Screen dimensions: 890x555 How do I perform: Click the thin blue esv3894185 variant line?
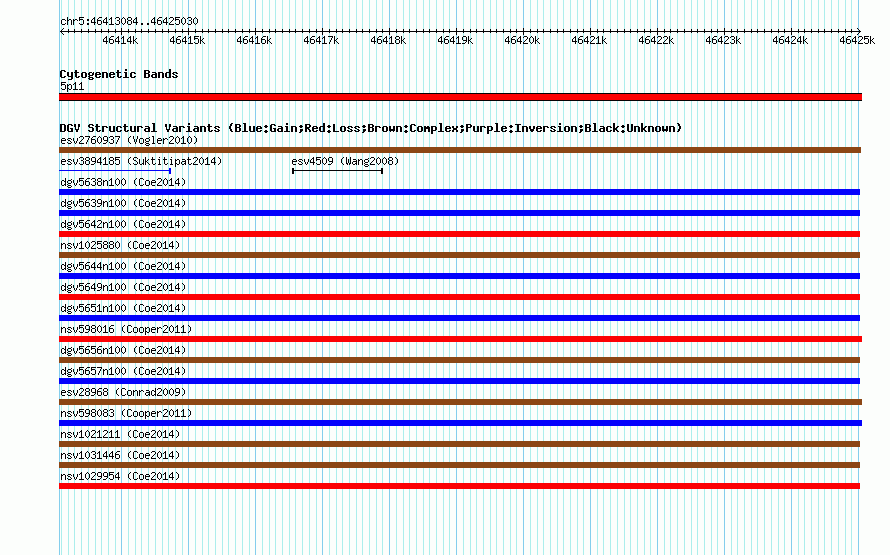pos(115,171)
